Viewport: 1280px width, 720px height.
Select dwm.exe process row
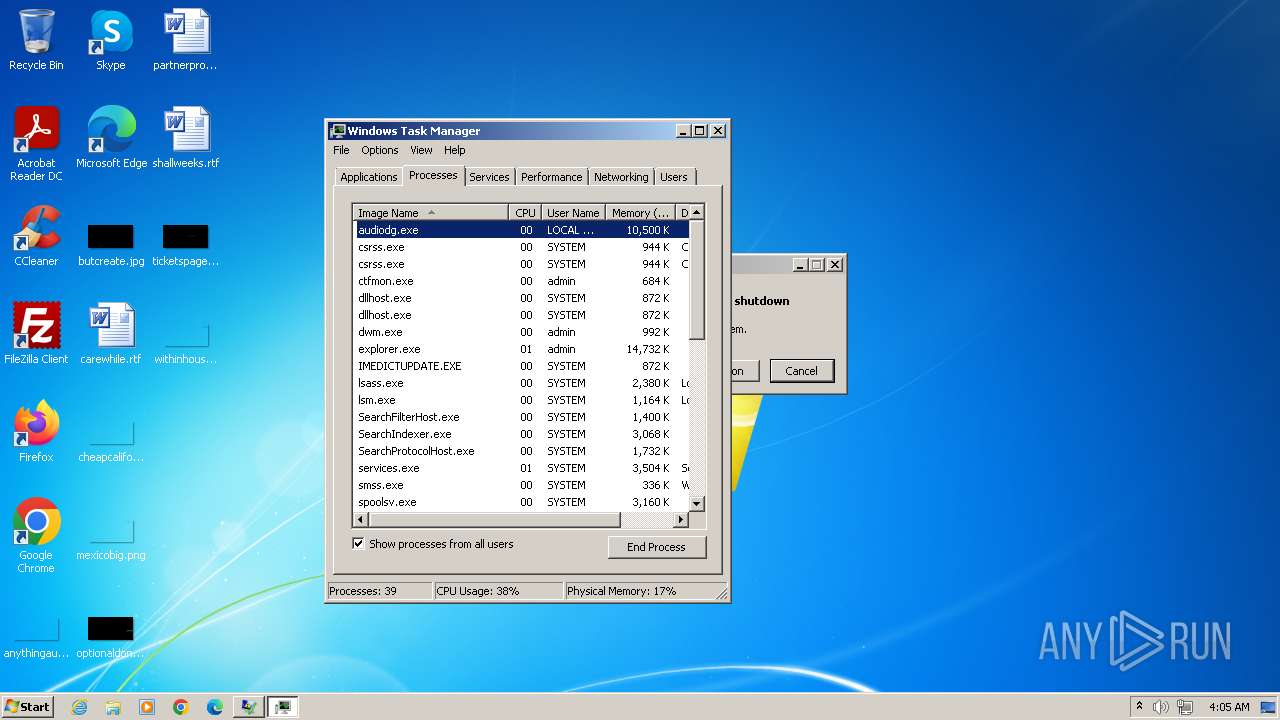click(521, 332)
